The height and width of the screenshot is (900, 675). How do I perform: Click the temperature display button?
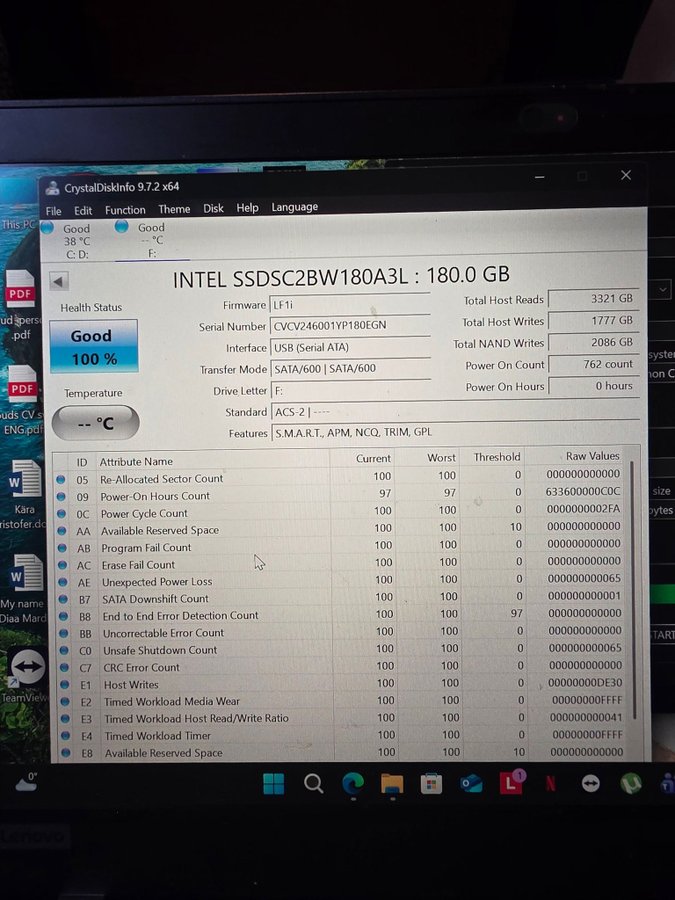point(95,423)
